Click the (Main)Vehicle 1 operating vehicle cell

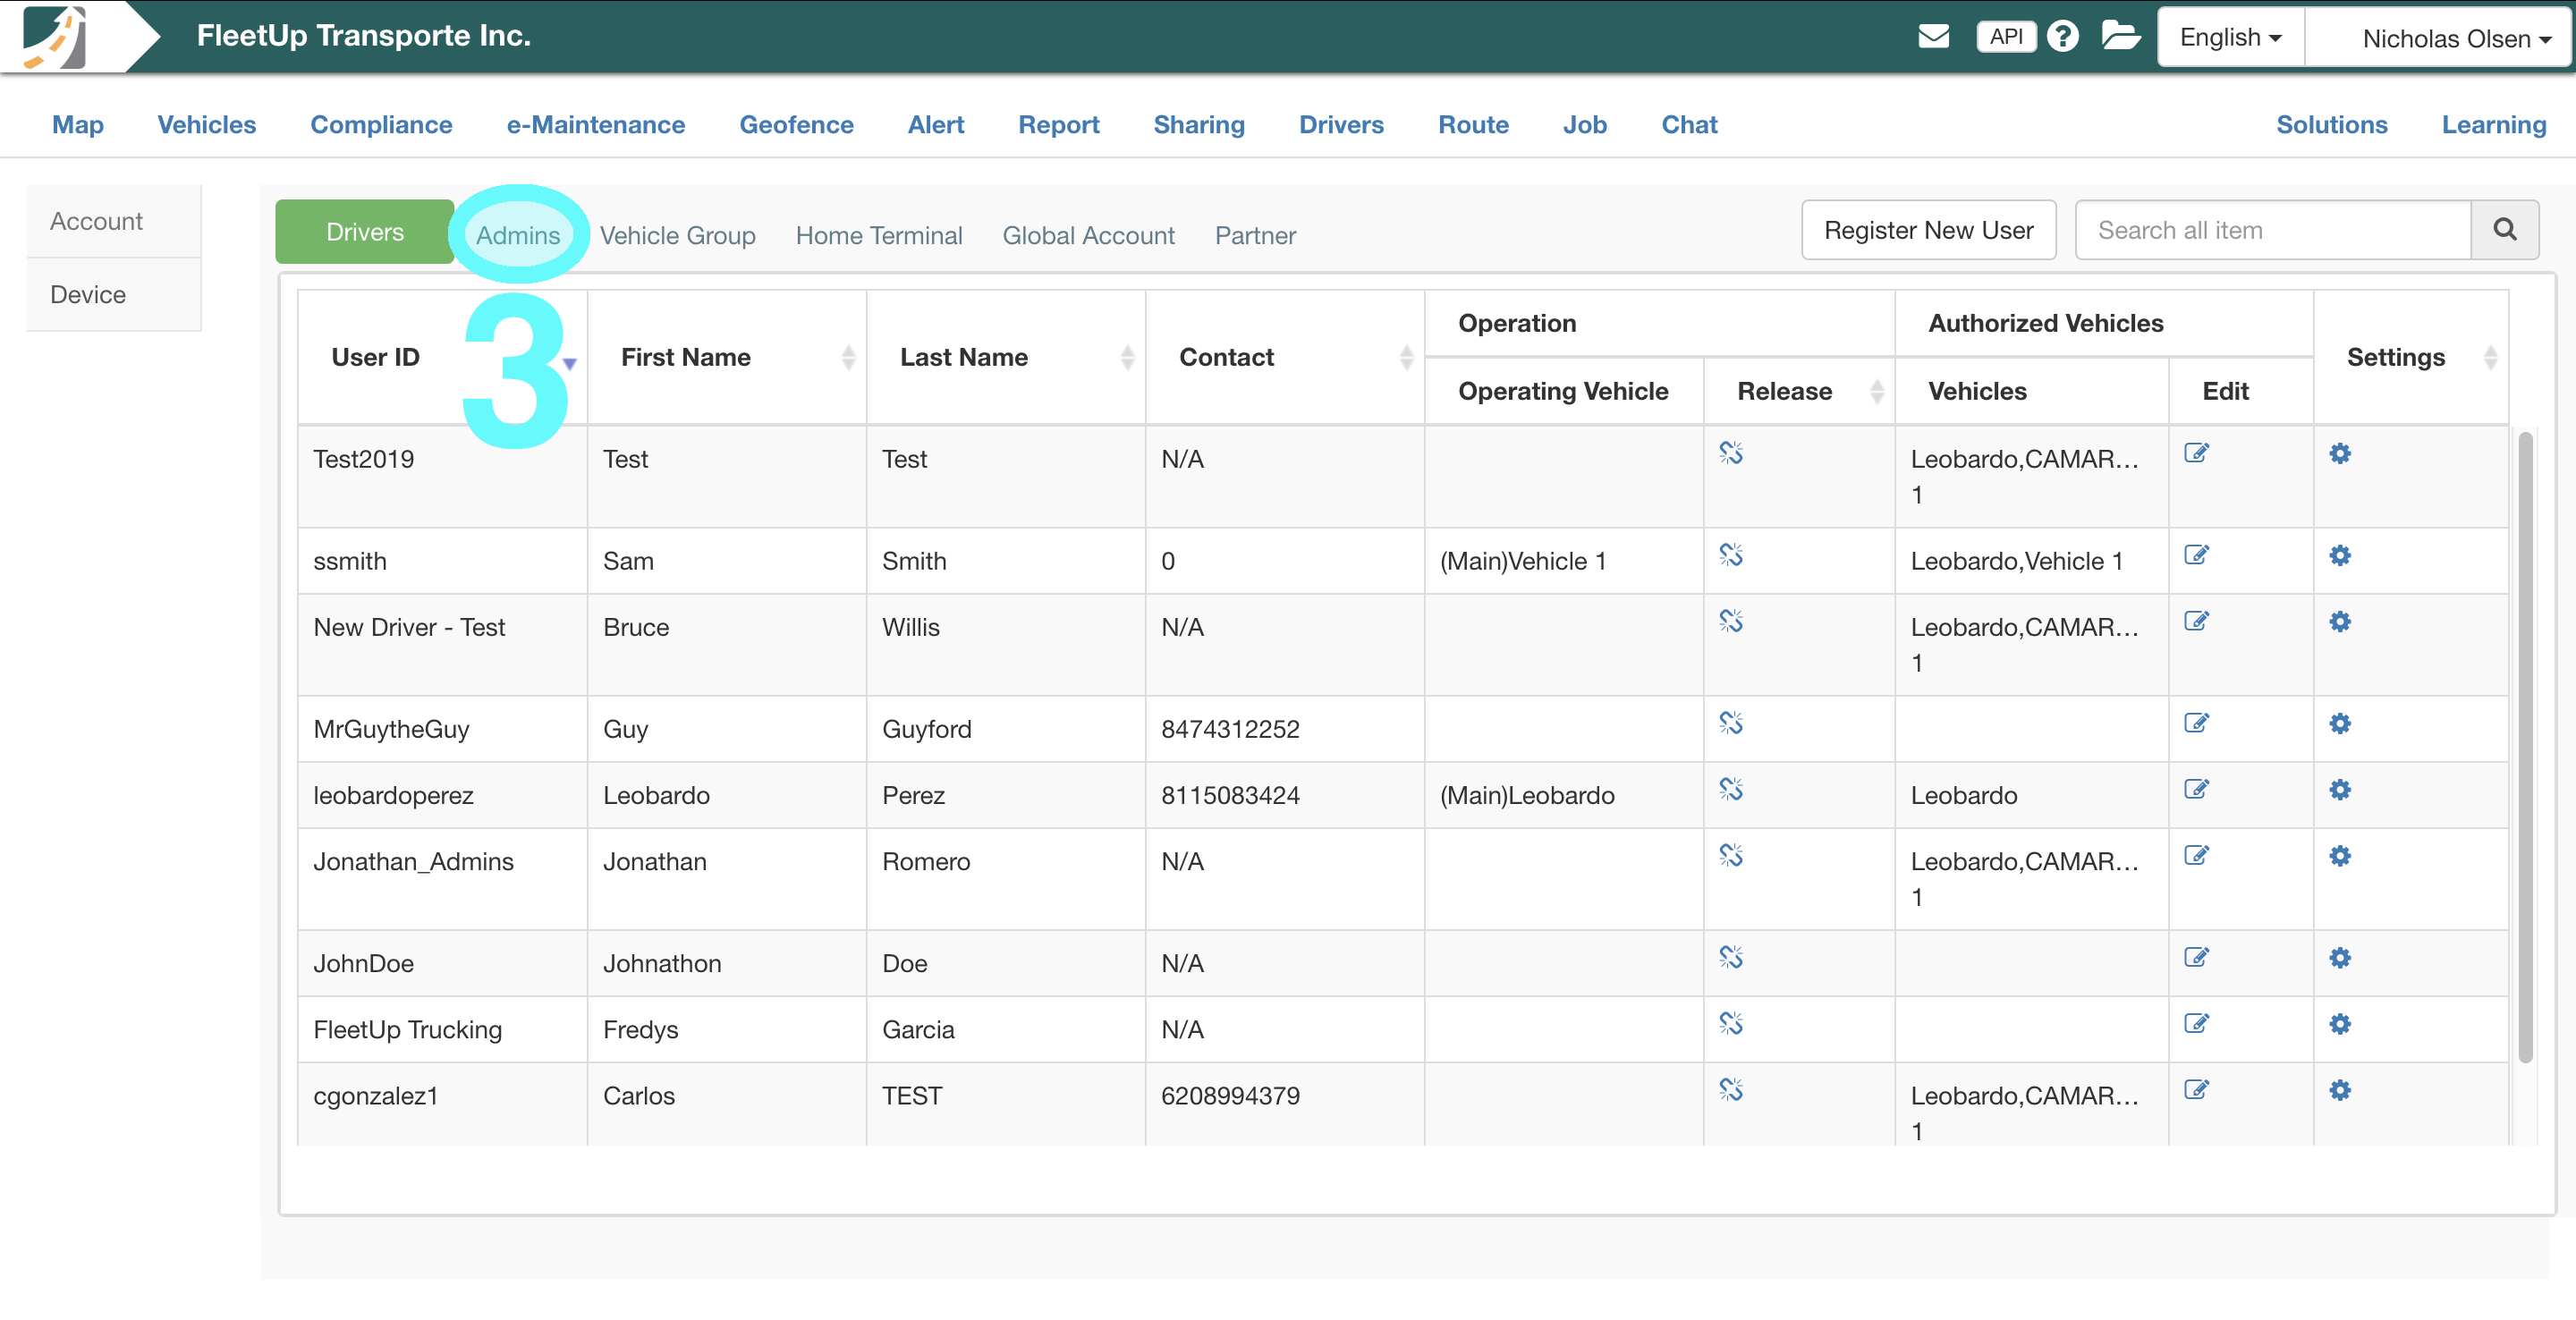coord(1564,561)
